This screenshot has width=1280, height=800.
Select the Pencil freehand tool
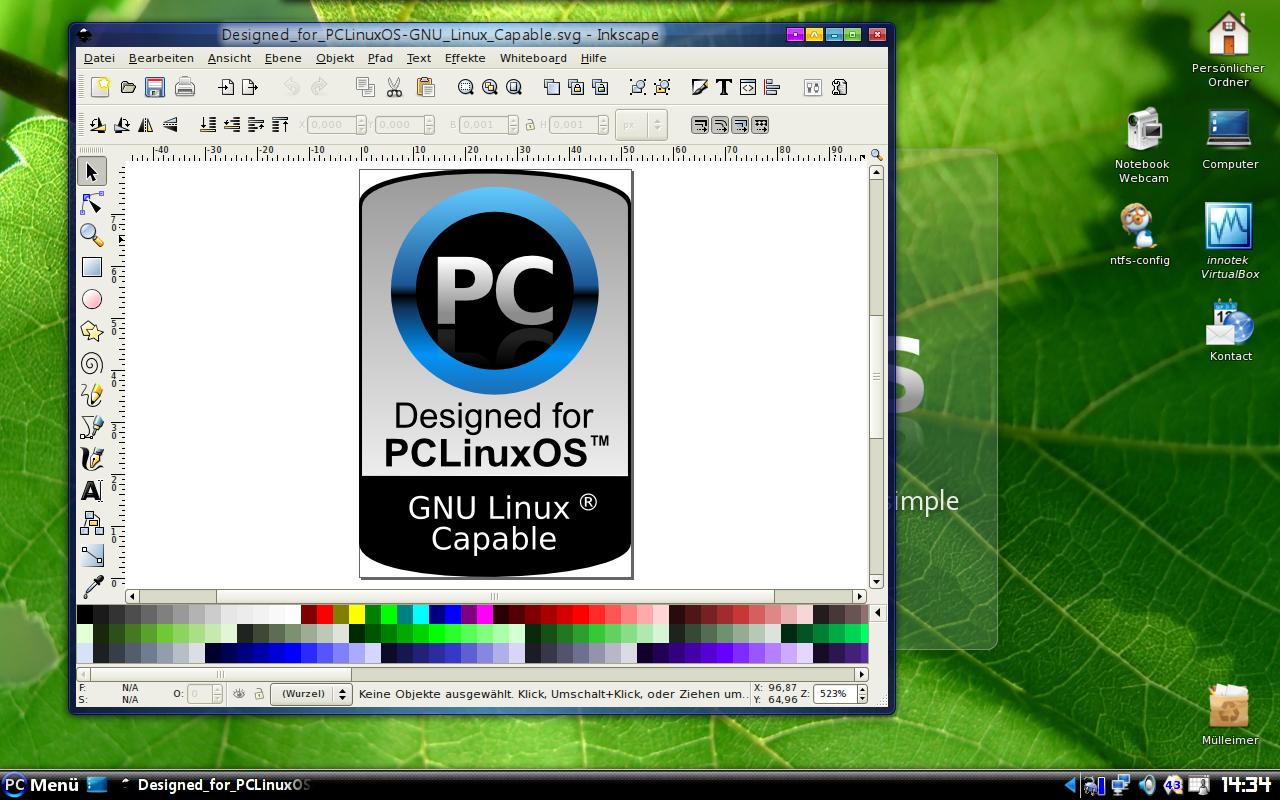point(92,395)
